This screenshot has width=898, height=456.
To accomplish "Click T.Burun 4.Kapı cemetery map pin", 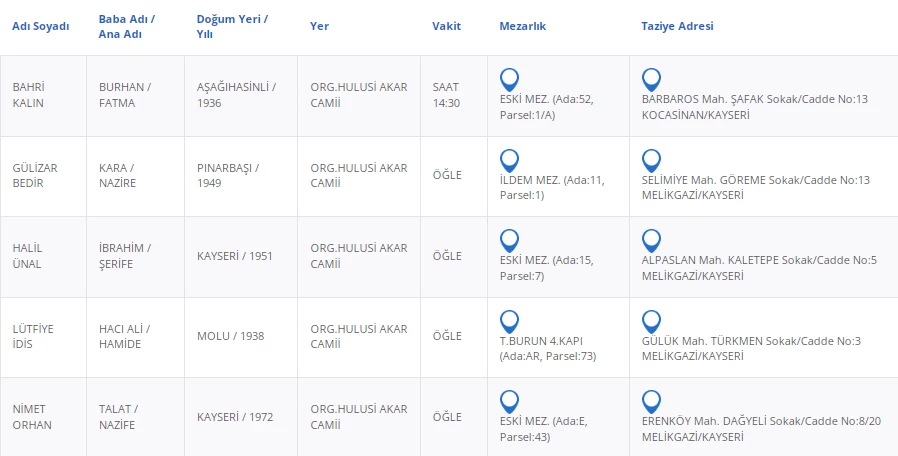I will pos(509,321).
